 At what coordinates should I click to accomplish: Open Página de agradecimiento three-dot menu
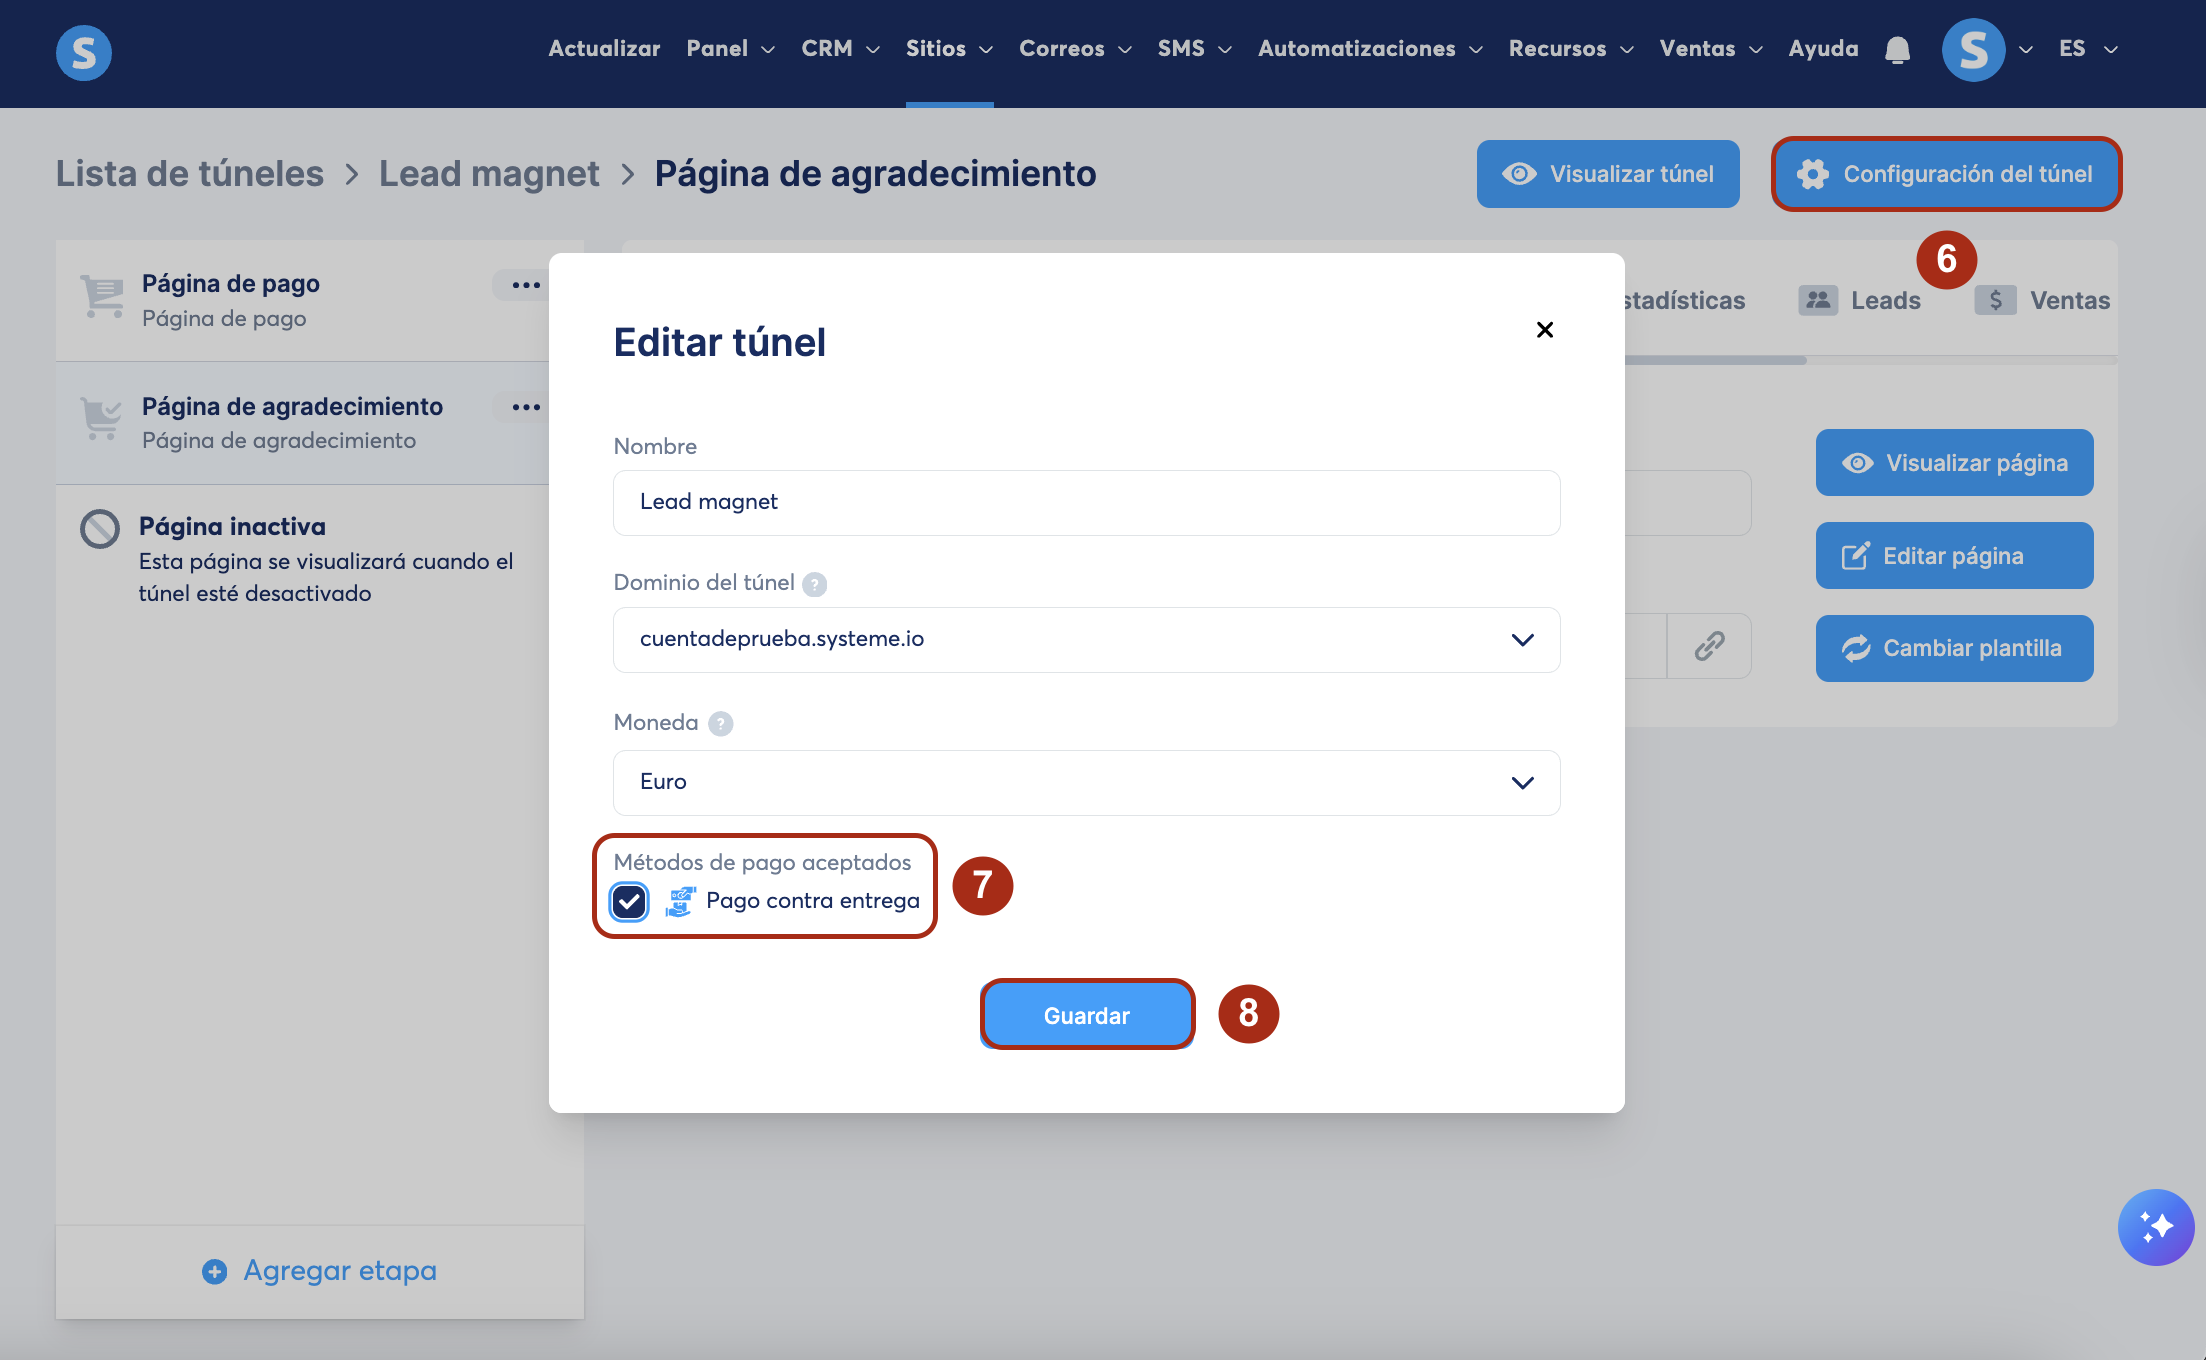click(x=525, y=407)
